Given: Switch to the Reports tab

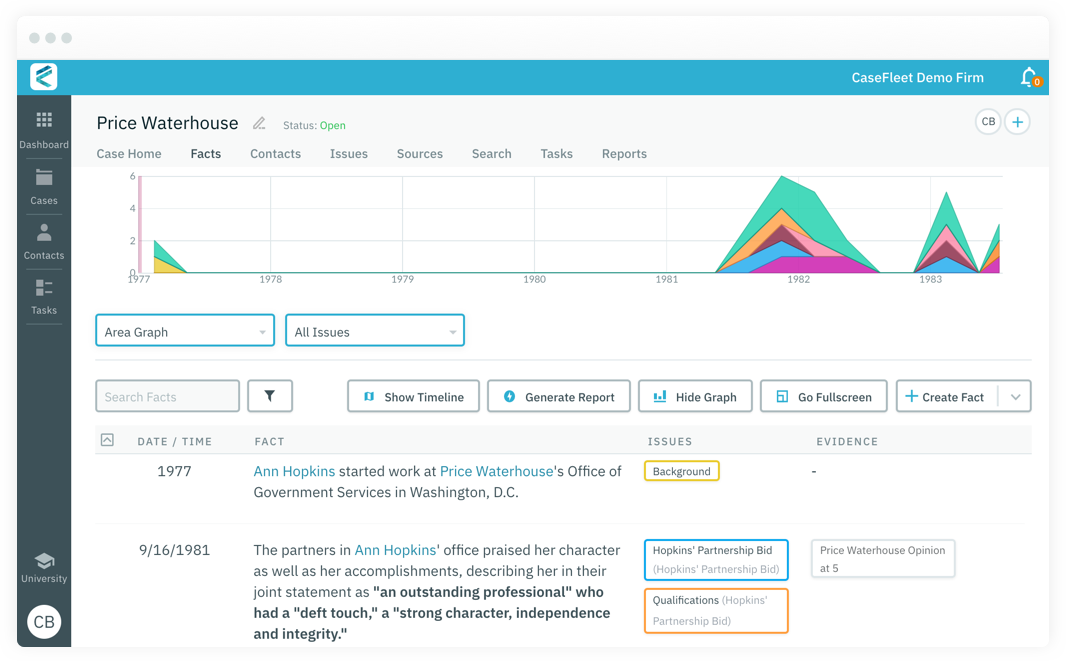Looking at the screenshot, I should pyautogui.click(x=624, y=153).
